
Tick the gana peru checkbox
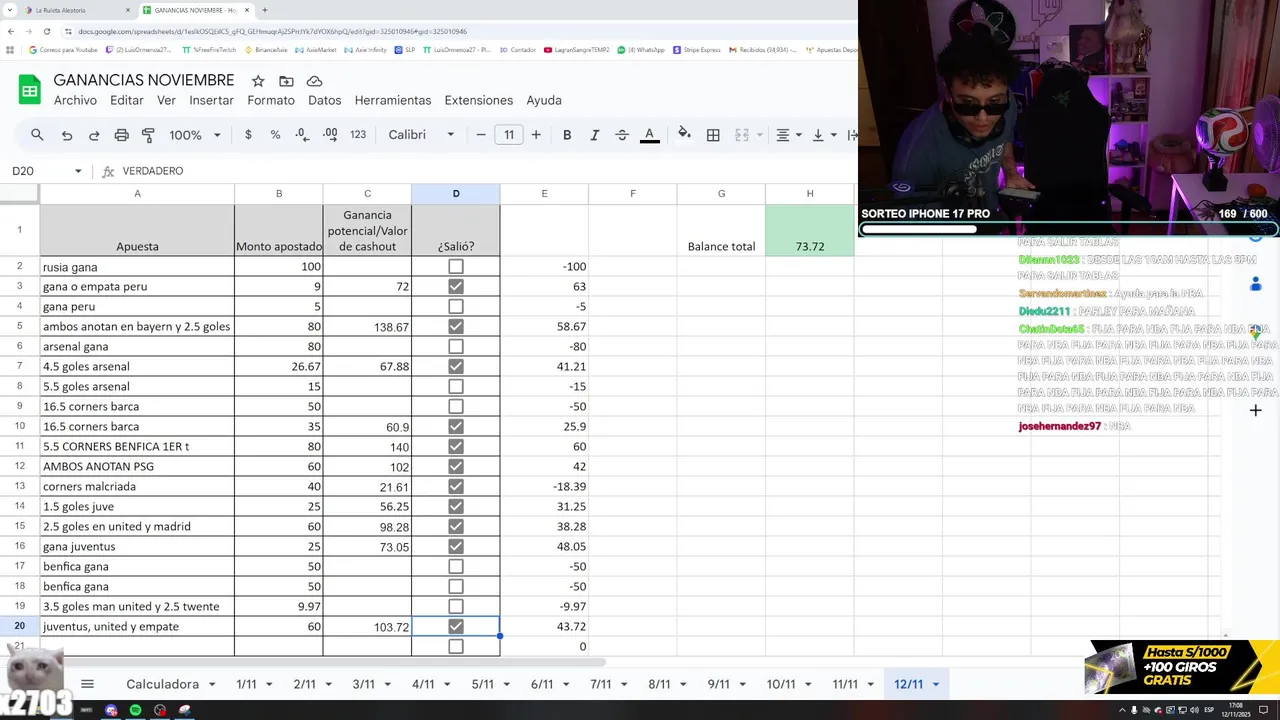(456, 307)
